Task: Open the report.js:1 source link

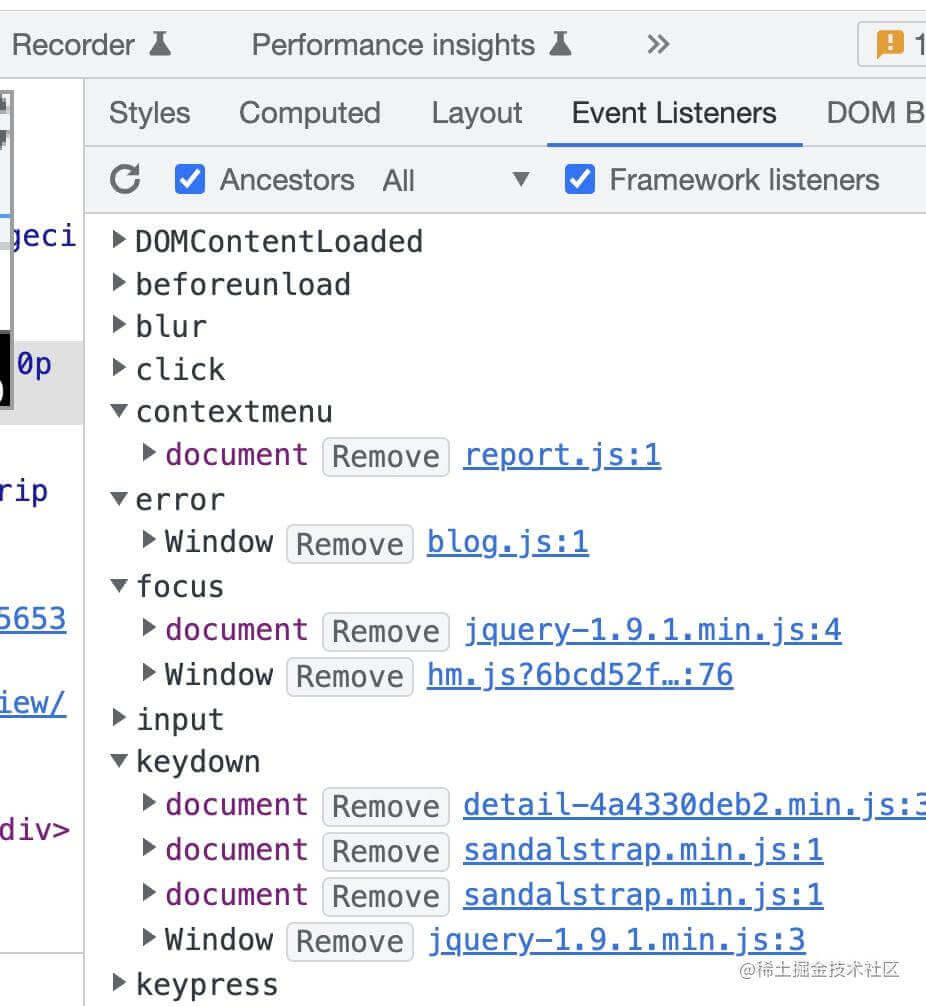Action: 562,456
